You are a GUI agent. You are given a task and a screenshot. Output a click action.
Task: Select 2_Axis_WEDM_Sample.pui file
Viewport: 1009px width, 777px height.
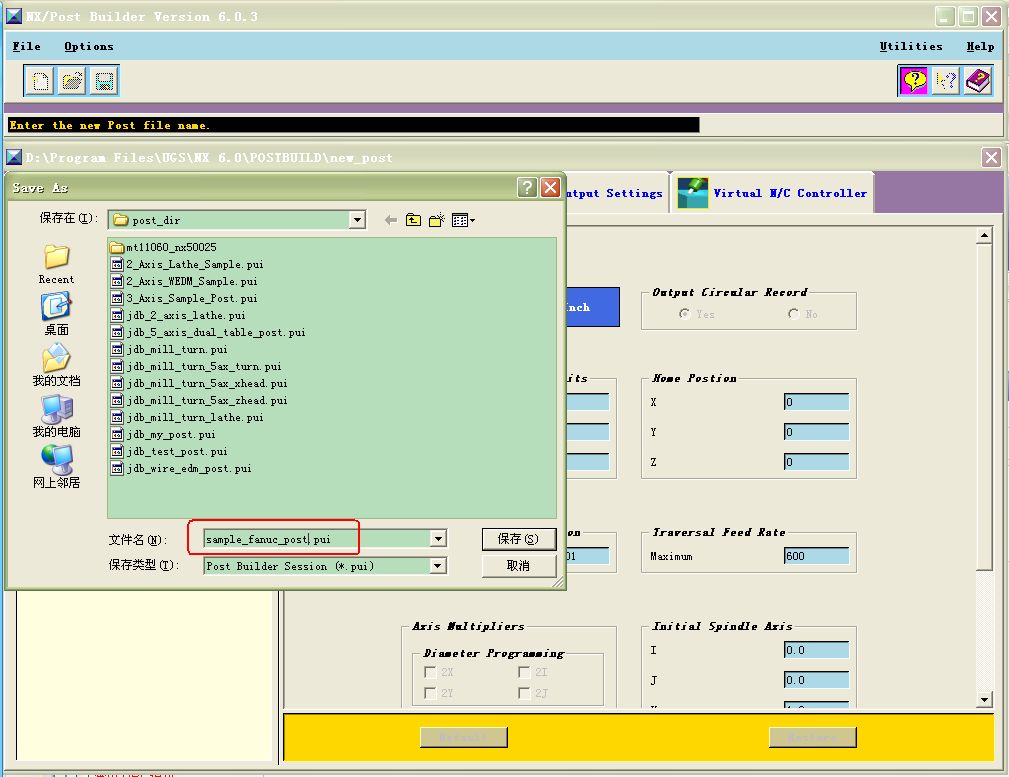(184, 281)
